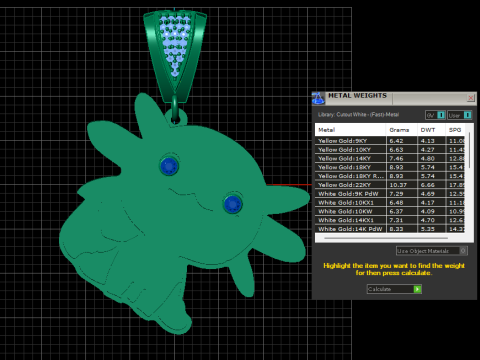Select the lower-right blue gemstone eye

tap(233, 204)
